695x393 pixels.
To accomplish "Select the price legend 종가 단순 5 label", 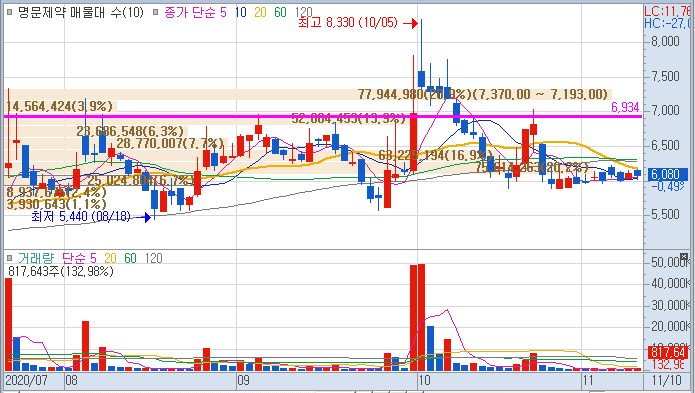I will pos(195,12).
